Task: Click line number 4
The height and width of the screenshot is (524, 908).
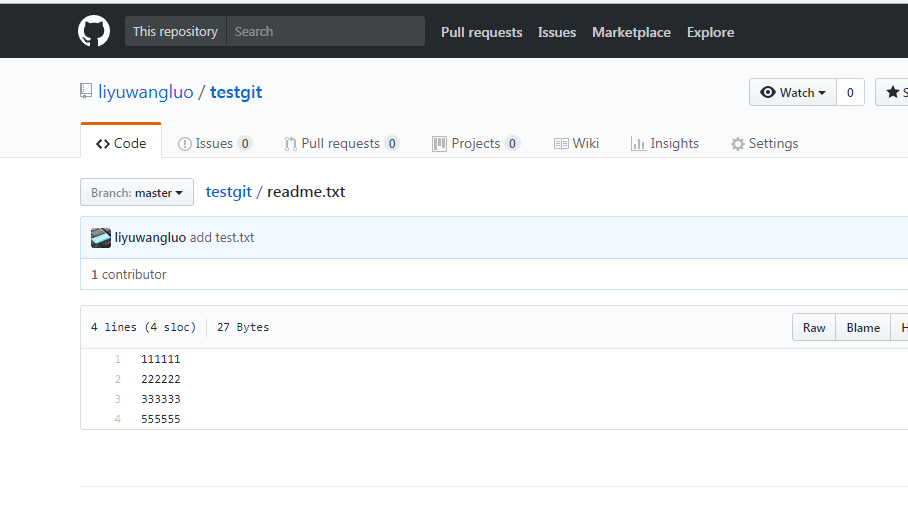Action: tap(118, 419)
